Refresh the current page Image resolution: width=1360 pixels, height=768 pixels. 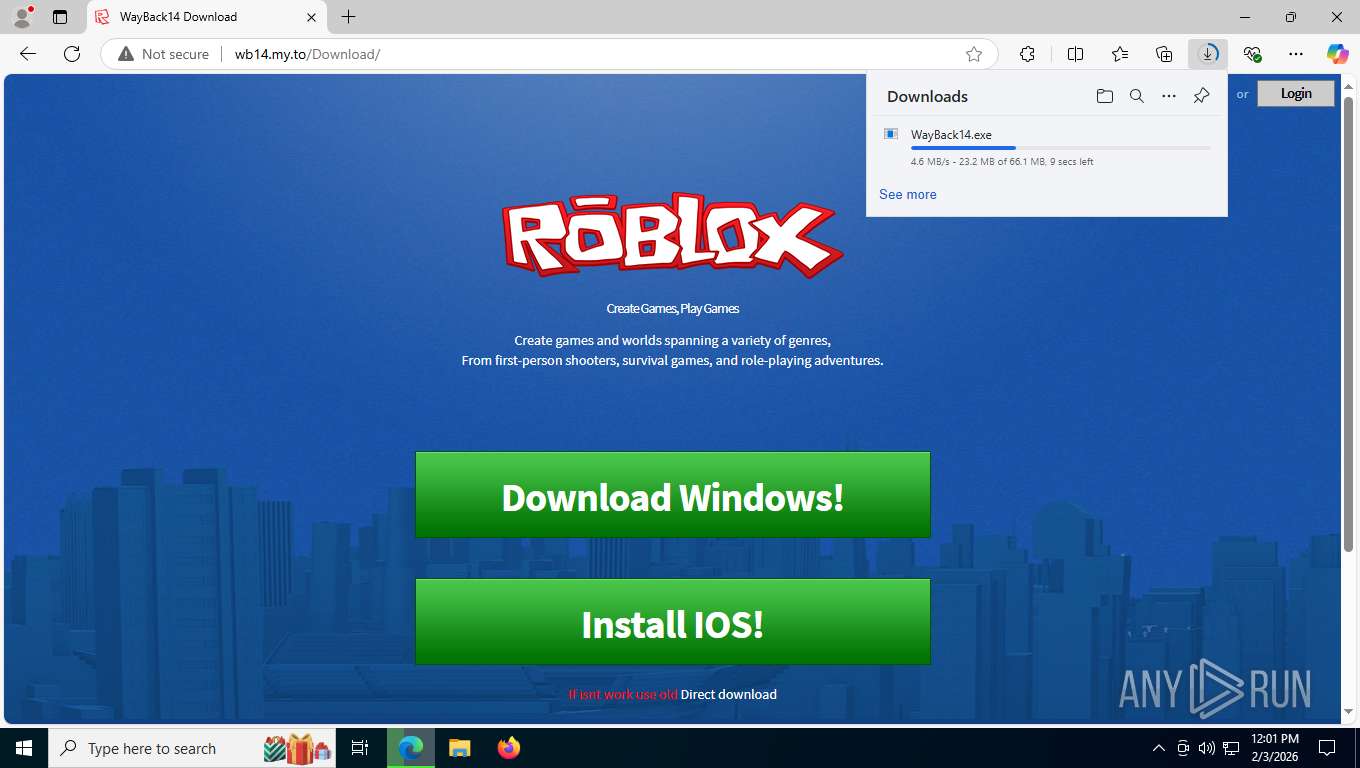coord(72,54)
